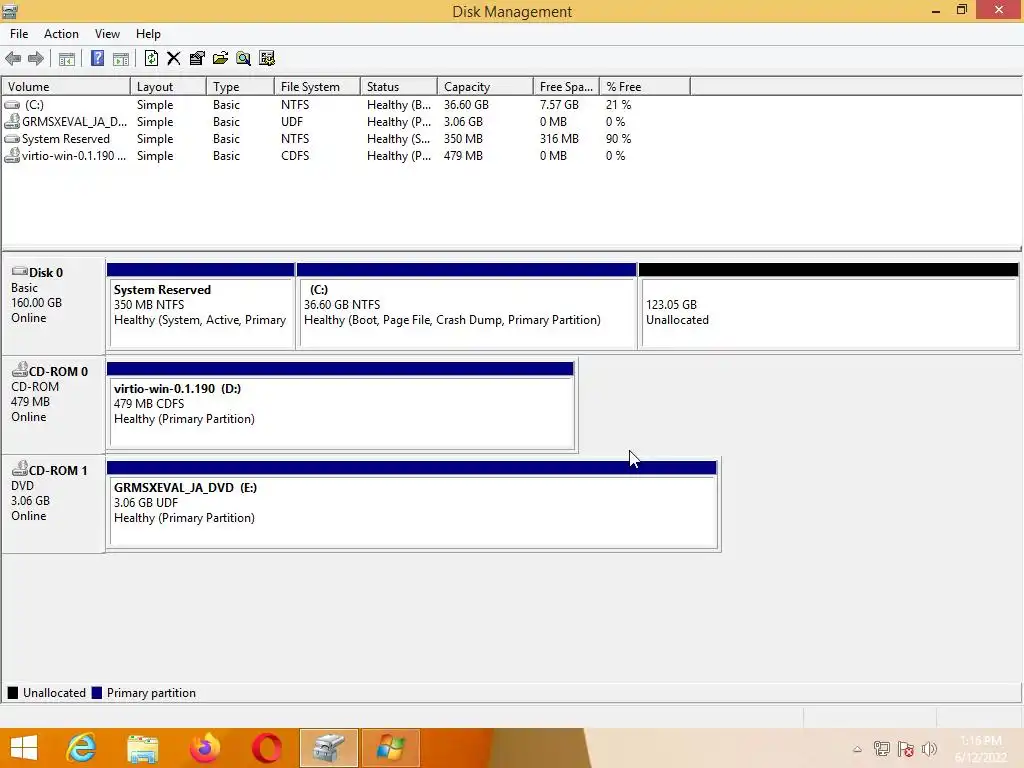
Task: Click the 90 % free cell
Action: [618, 138]
